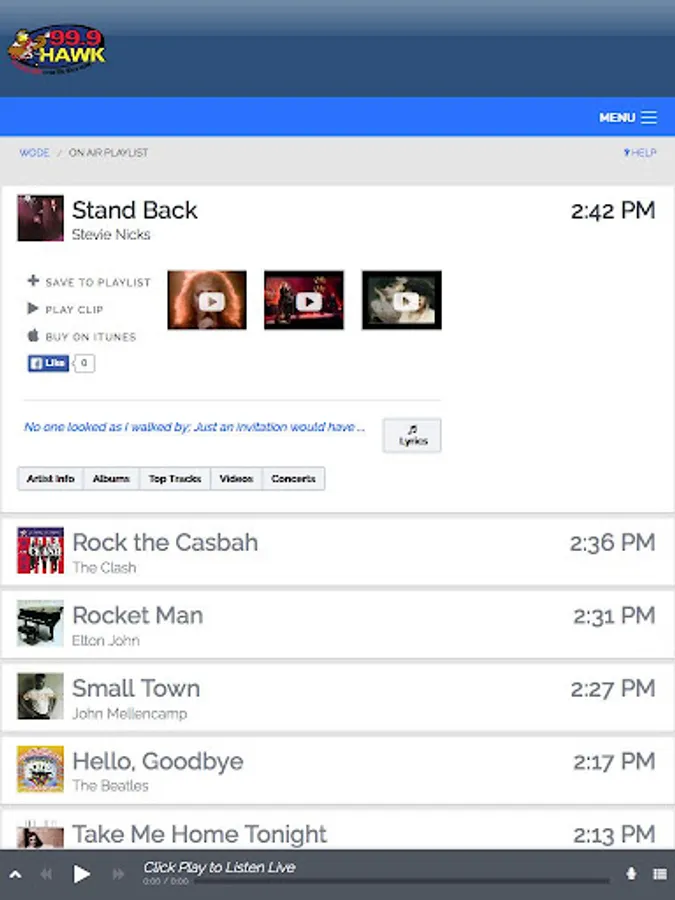The height and width of the screenshot is (900, 675).
Task: Buy Stand Back on iTunes
Action: tap(82, 336)
